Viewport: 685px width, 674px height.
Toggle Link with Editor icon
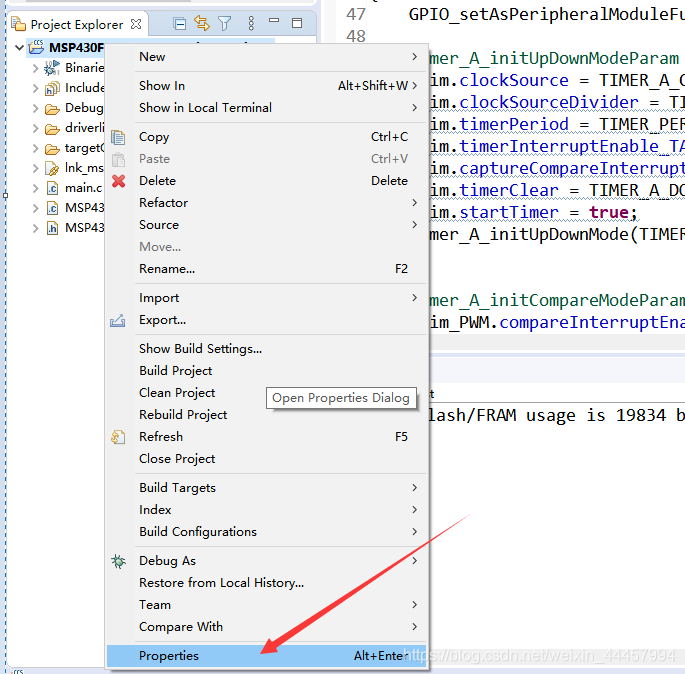[x=202, y=23]
